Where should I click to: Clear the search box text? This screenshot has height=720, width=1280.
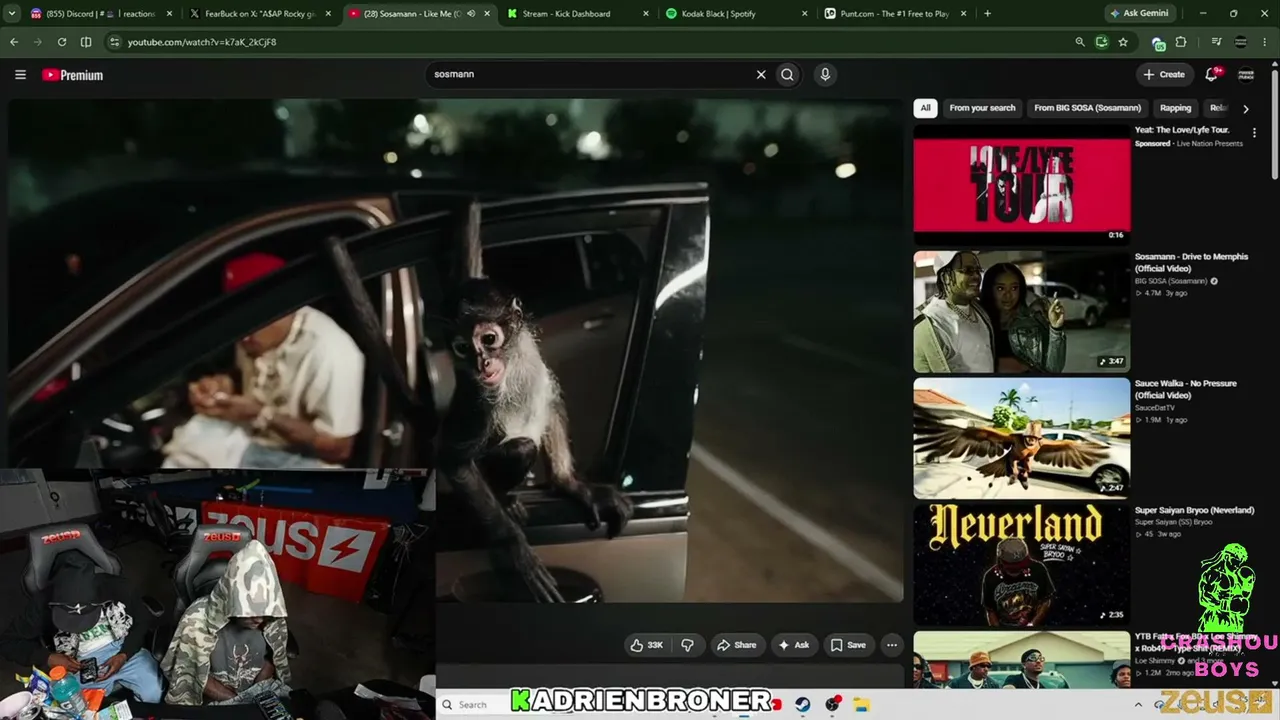pos(761,74)
